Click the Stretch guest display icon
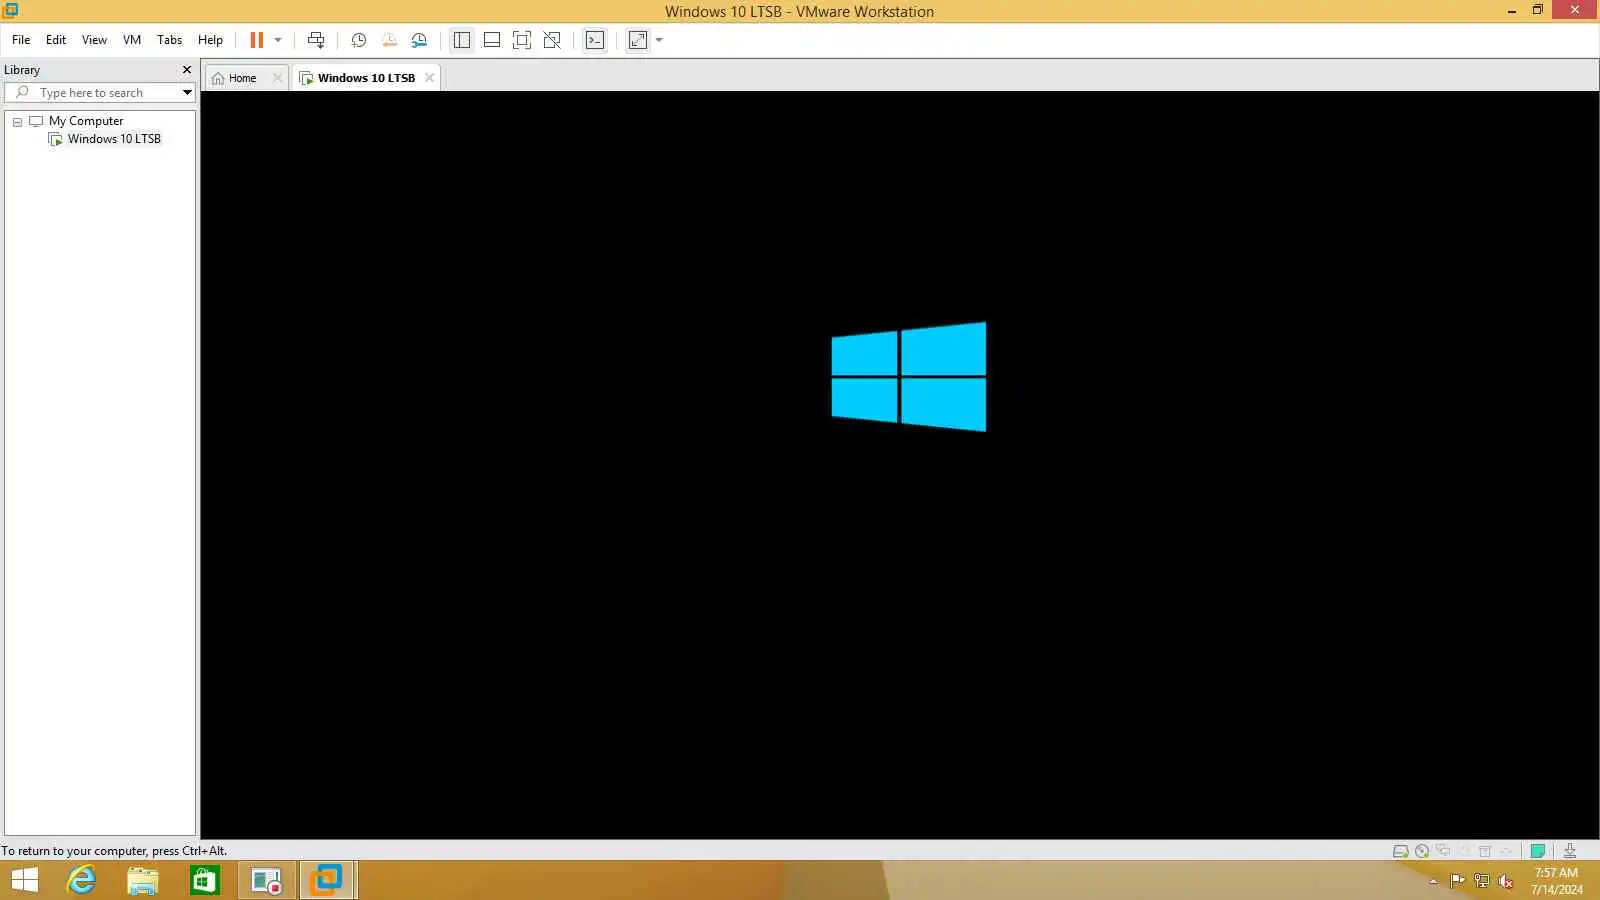Image resolution: width=1600 pixels, height=900 pixels. [x=638, y=40]
